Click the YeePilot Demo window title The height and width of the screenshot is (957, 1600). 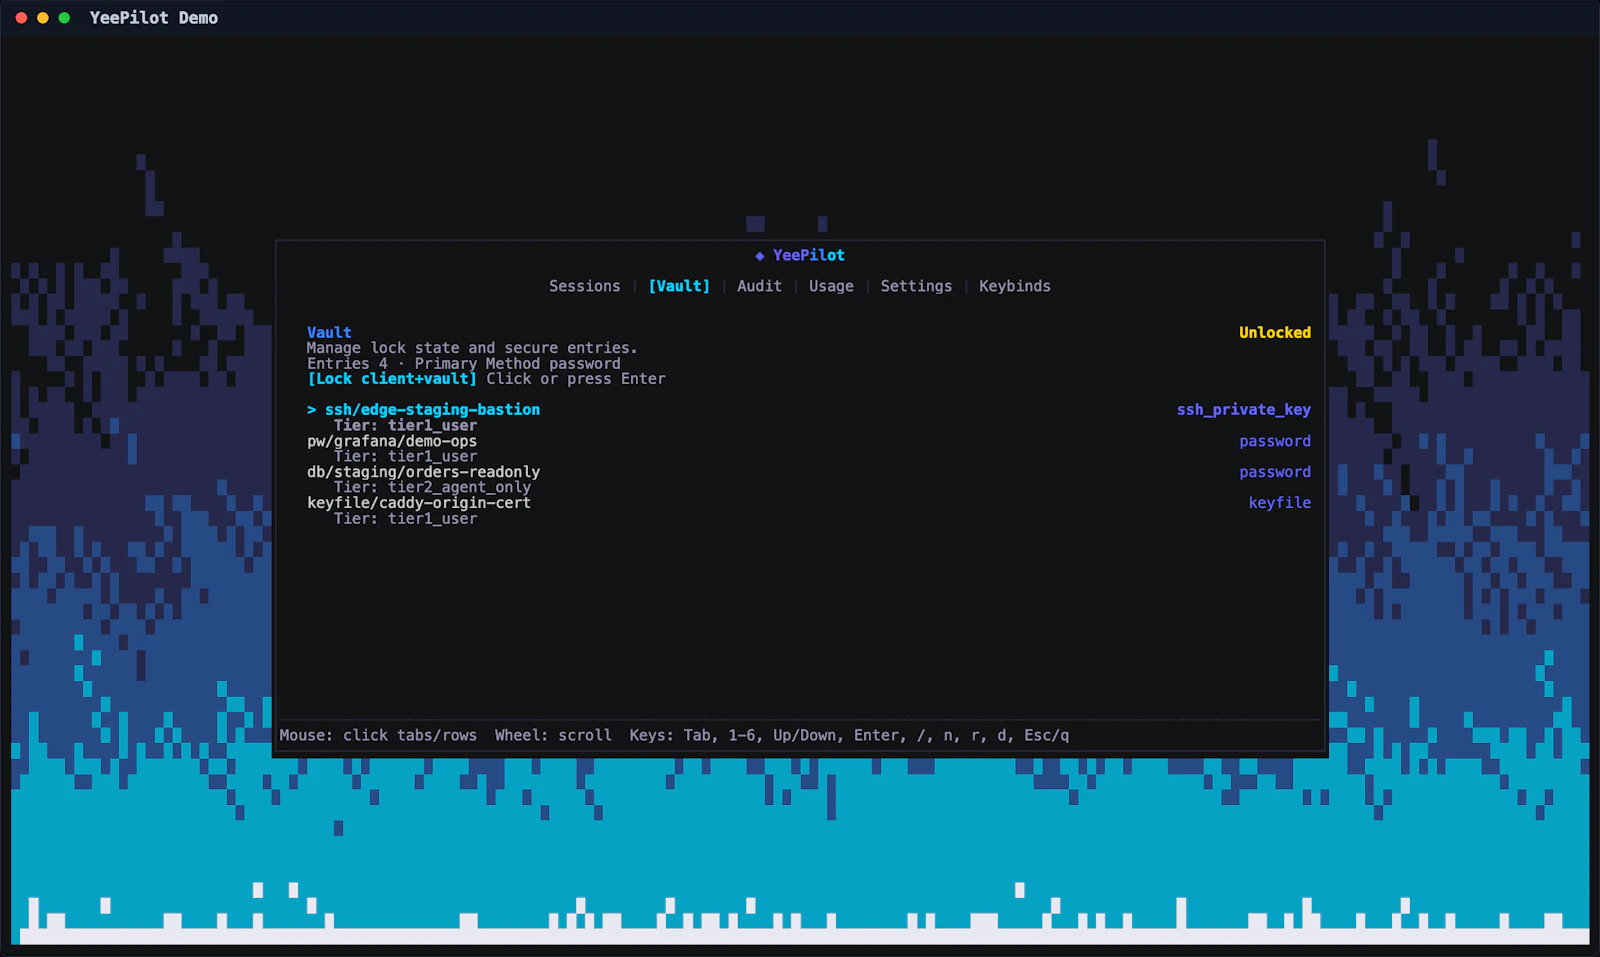point(153,18)
